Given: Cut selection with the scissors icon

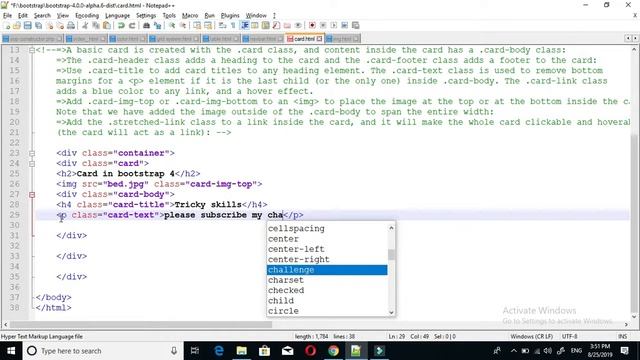Looking at the screenshot, I should [x=85, y=26].
